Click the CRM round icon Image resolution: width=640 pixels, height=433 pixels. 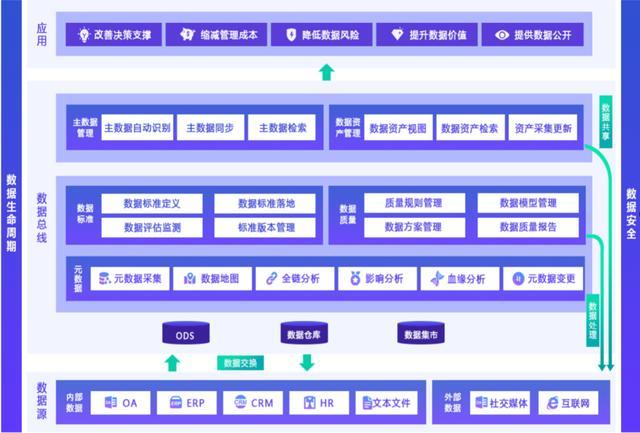tap(240, 402)
